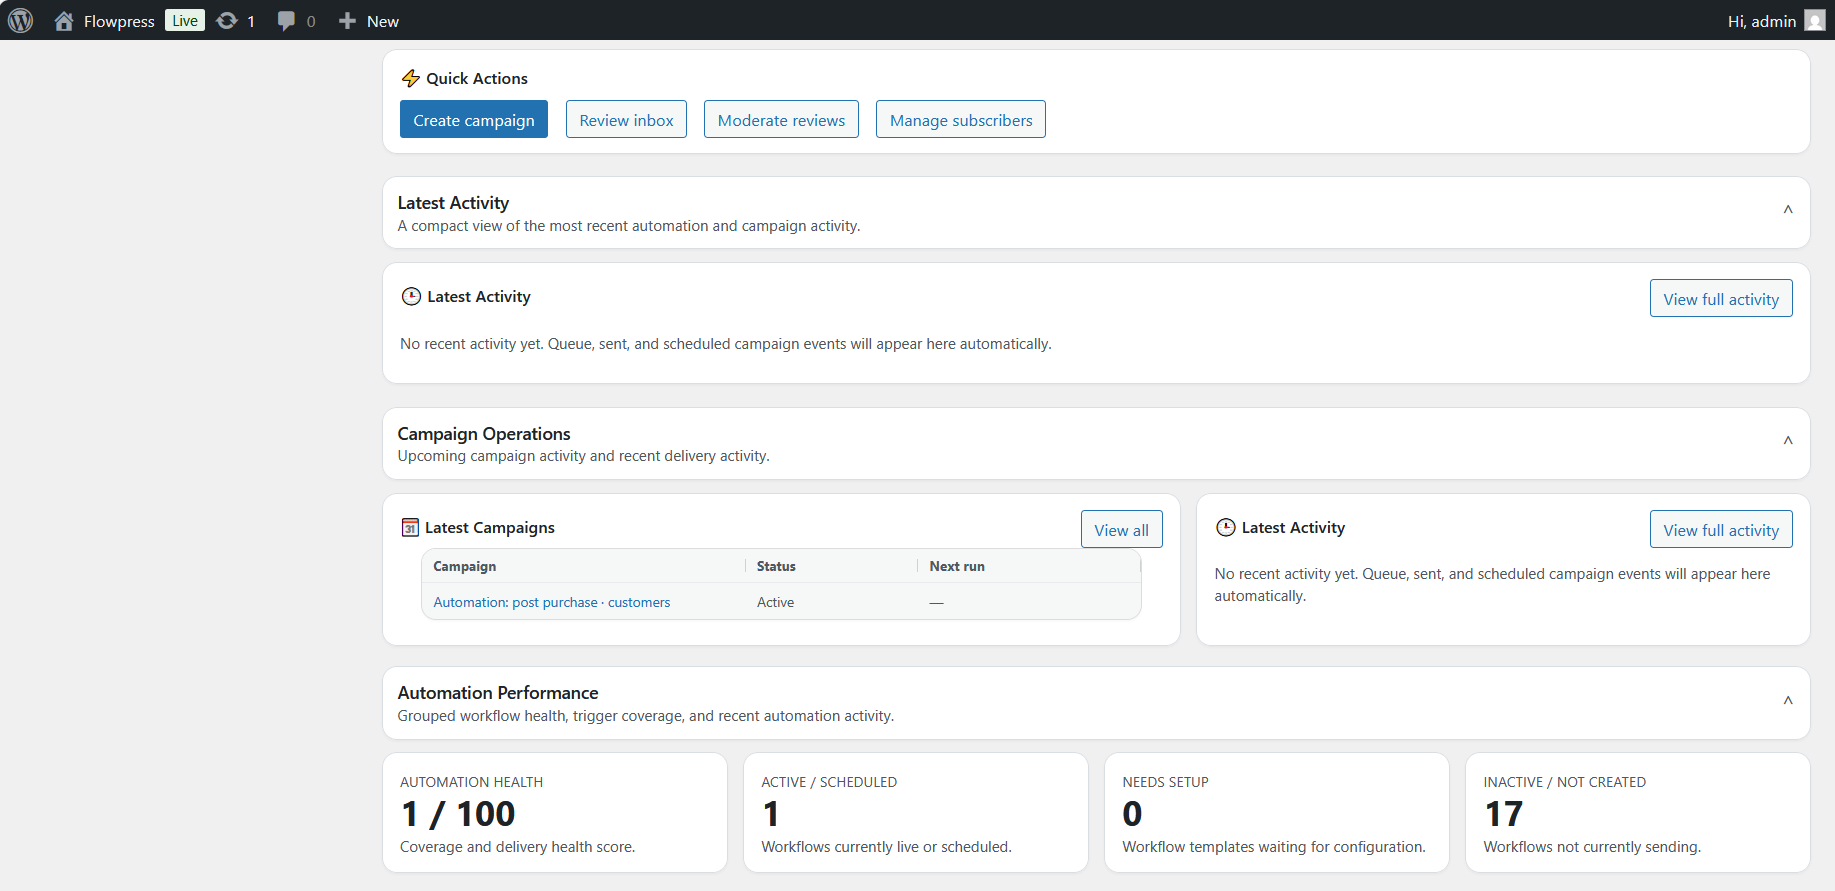Click the Campaign column header
The image size is (1835, 891).
coord(465,566)
